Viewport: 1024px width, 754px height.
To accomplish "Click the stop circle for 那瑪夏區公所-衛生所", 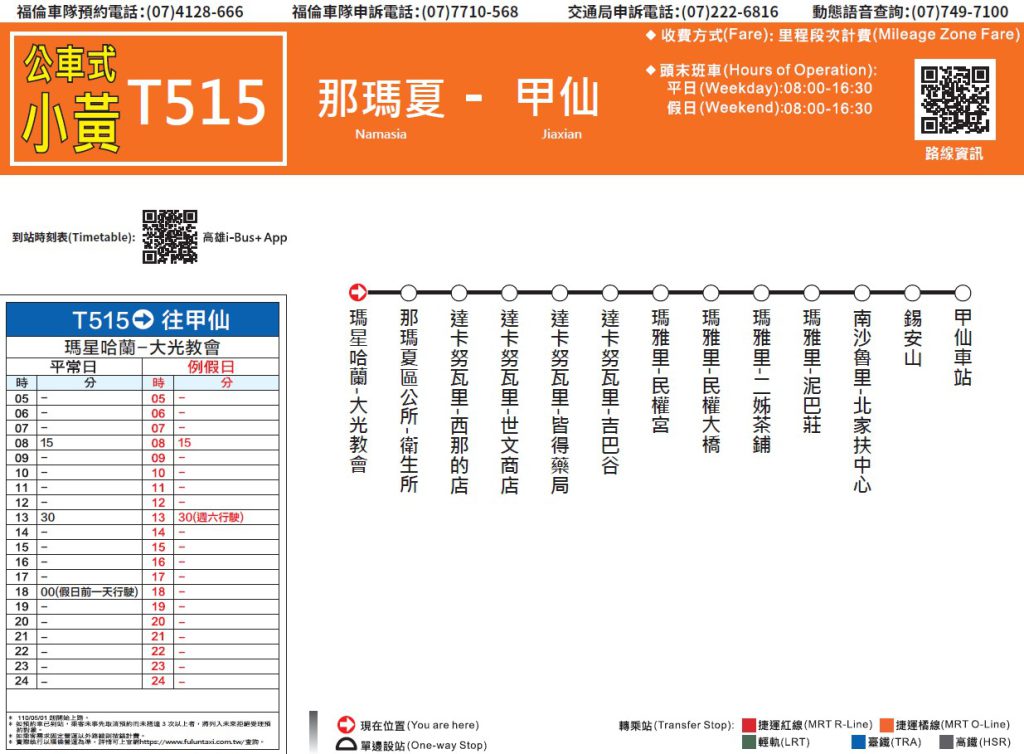I will point(408,293).
